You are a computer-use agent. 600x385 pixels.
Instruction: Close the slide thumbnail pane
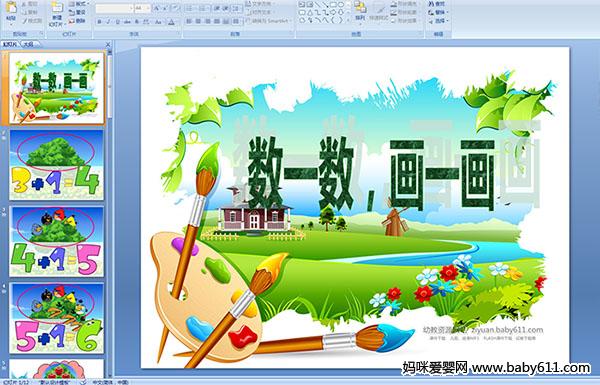coord(108,45)
